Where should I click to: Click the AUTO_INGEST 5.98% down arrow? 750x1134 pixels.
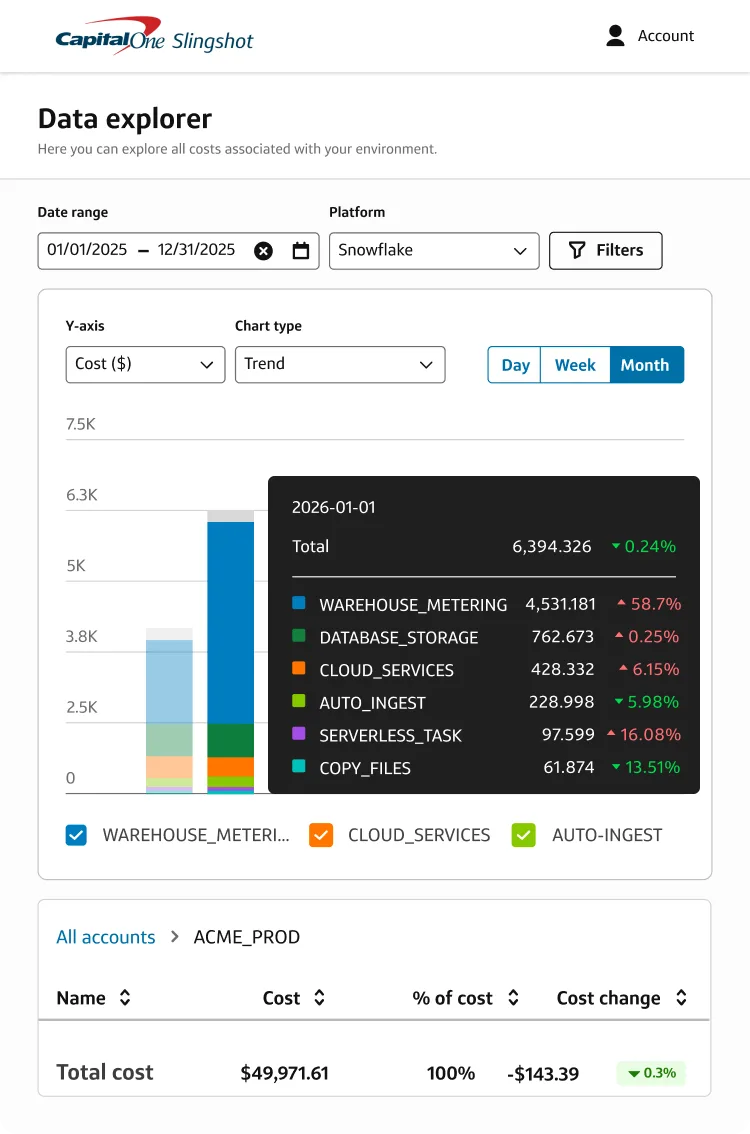618,702
